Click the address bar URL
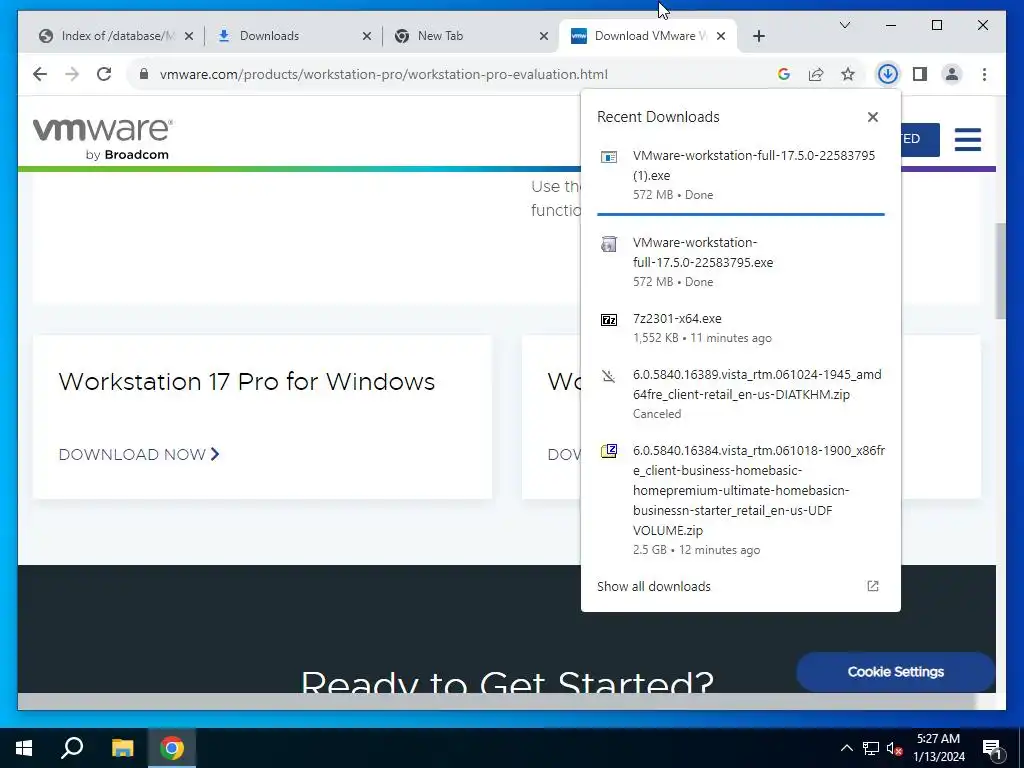Viewport: 1024px width, 768px height. [x=383, y=74]
